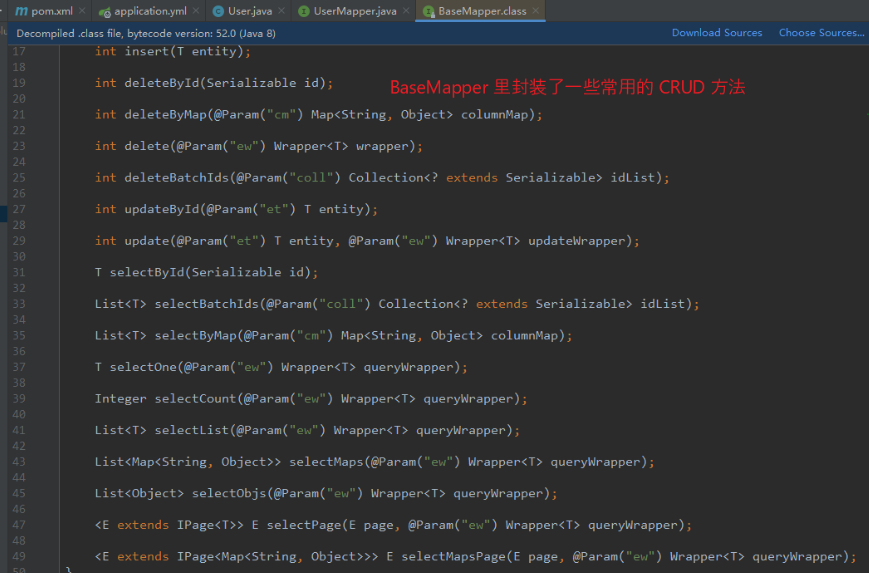Click the Download Sources link

[x=717, y=33]
